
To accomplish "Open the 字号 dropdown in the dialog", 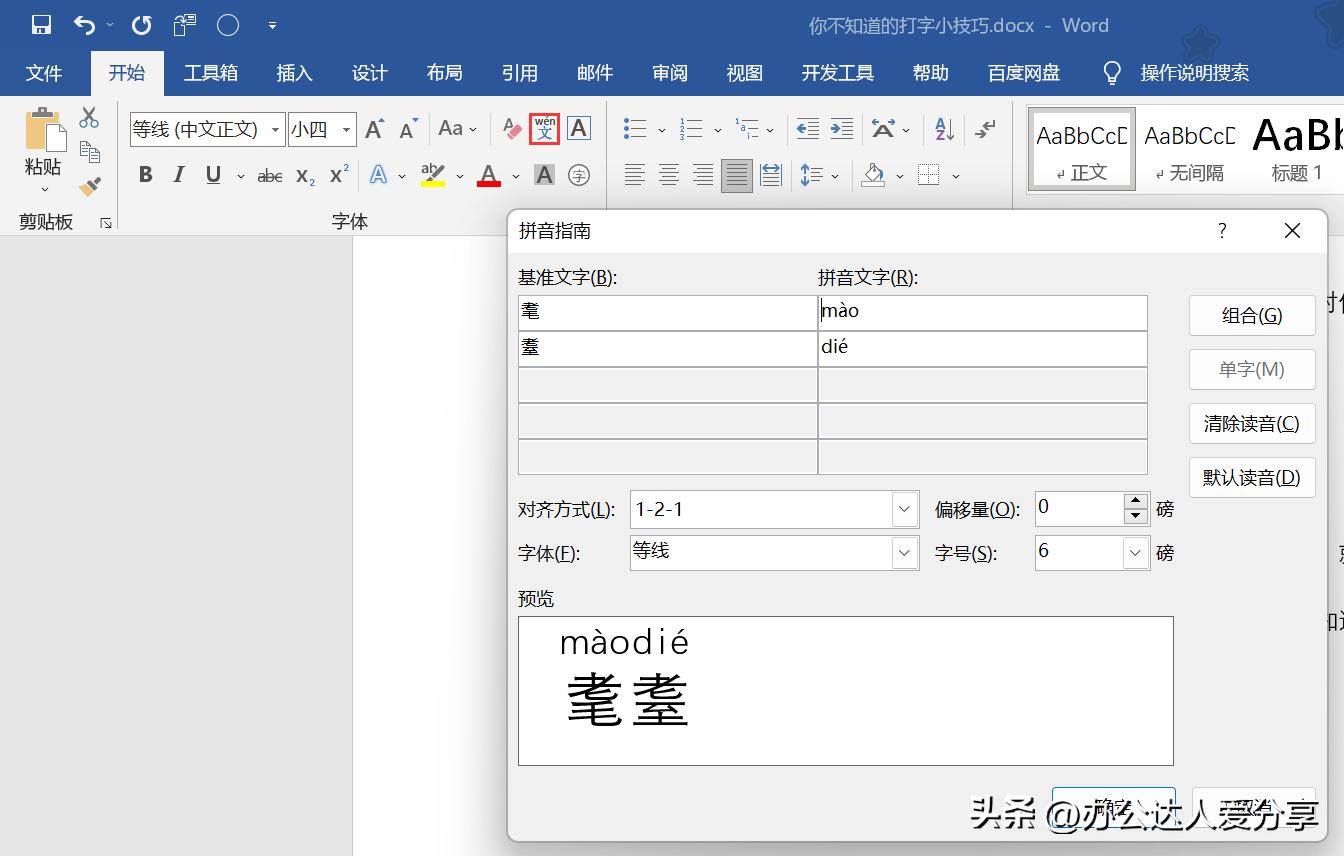I will pos(1134,552).
